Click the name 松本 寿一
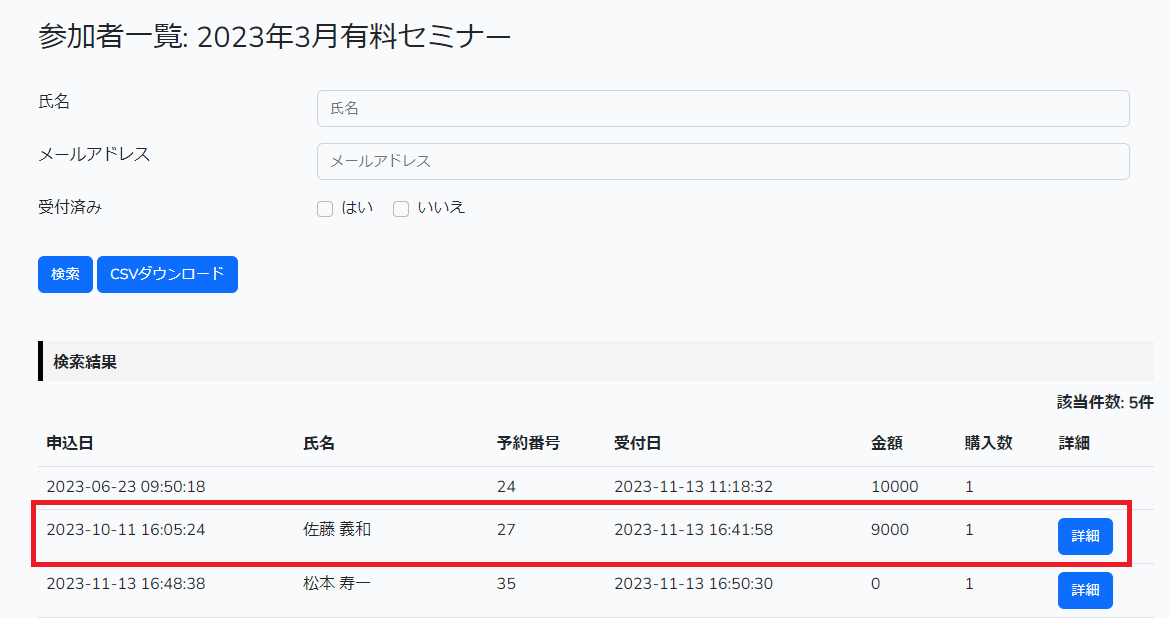 click(x=337, y=584)
